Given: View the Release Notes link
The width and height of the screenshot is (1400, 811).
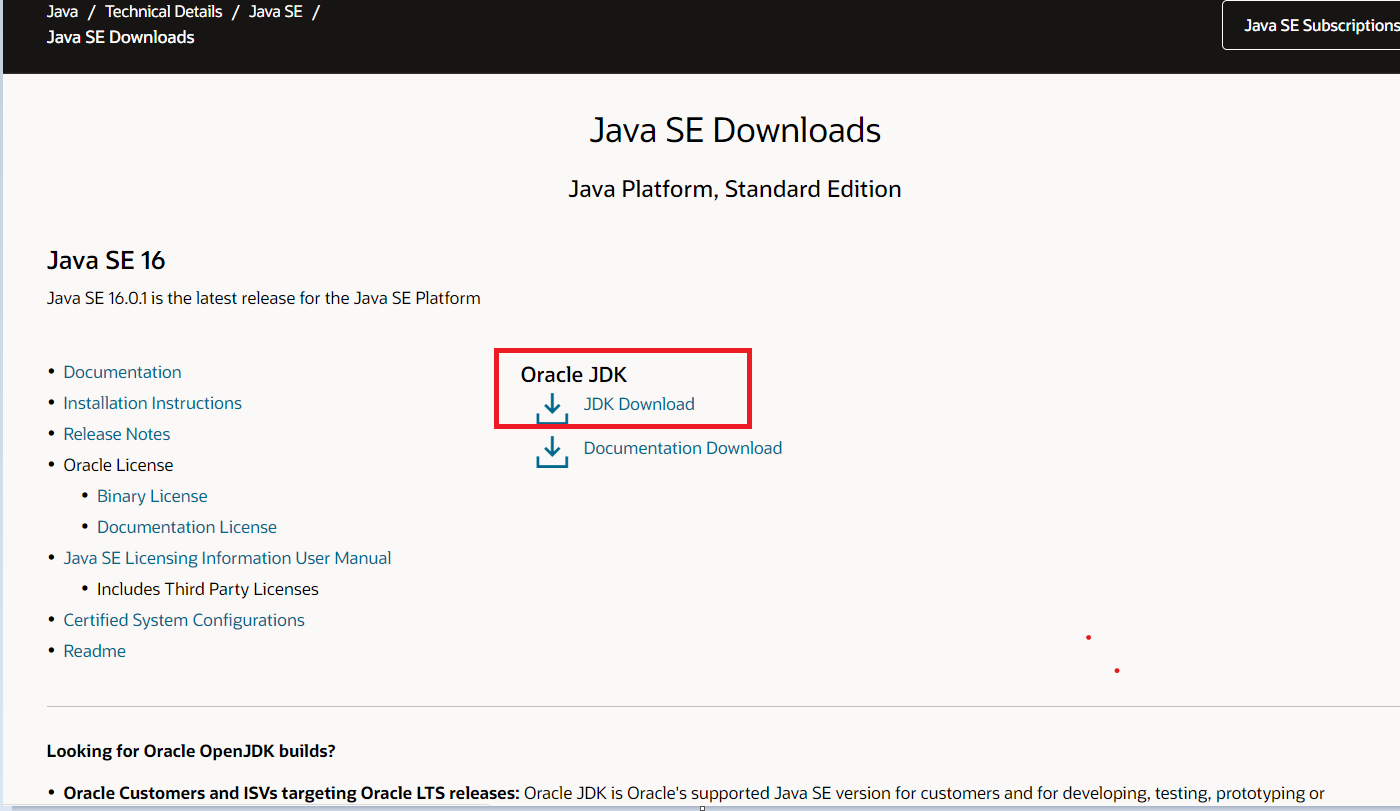Looking at the screenshot, I should (x=116, y=434).
